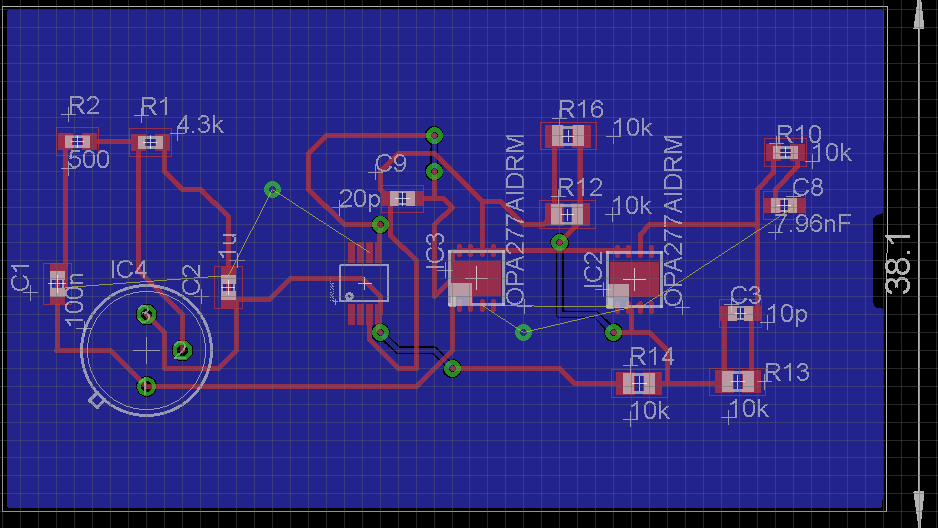Click the C1 designator label
Viewport: 938px width, 528px height.
(22, 278)
